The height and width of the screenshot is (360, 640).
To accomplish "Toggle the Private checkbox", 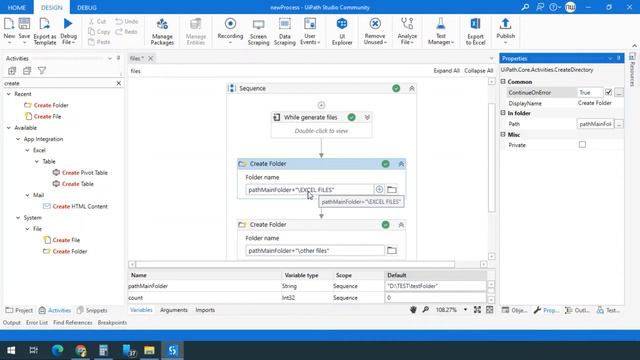I will (x=582, y=144).
